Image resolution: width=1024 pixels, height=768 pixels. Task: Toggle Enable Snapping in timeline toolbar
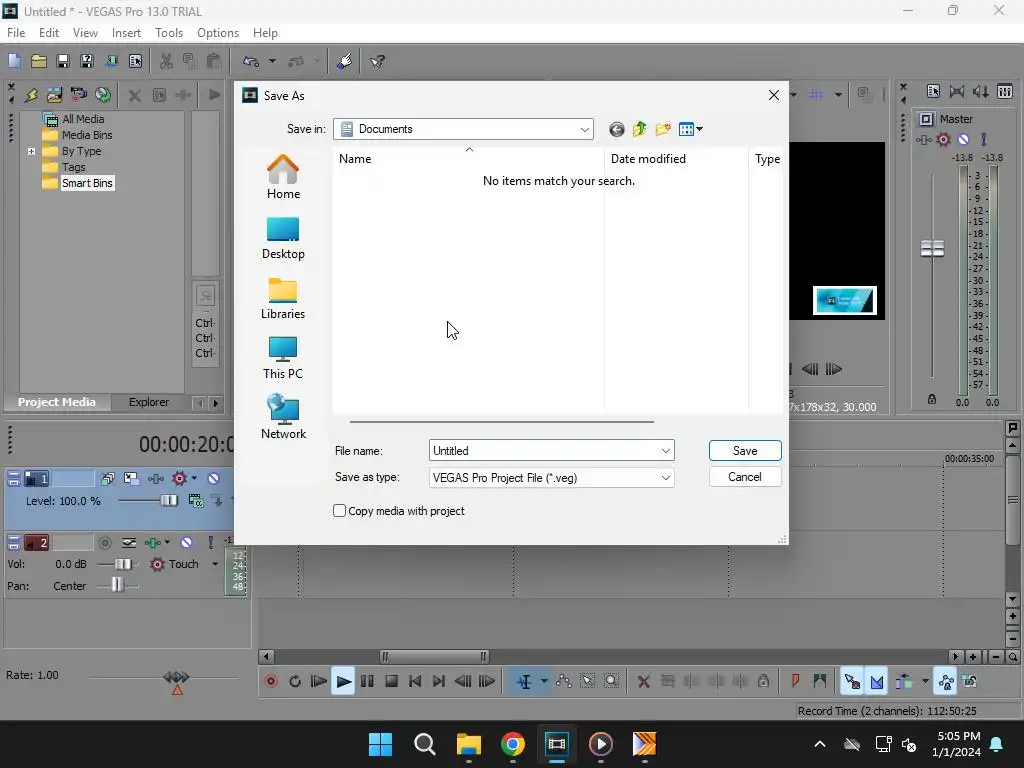852,682
